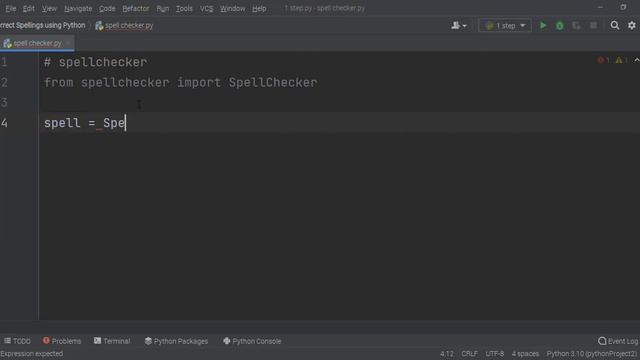640x360 pixels.
Task: Open the Problems tool window
Action: click(62, 341)
